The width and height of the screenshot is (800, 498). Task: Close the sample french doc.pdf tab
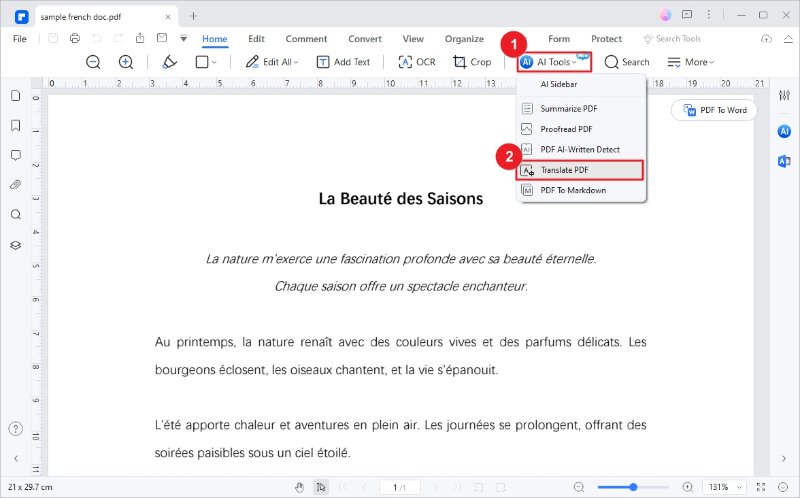(x=168, y=17)
